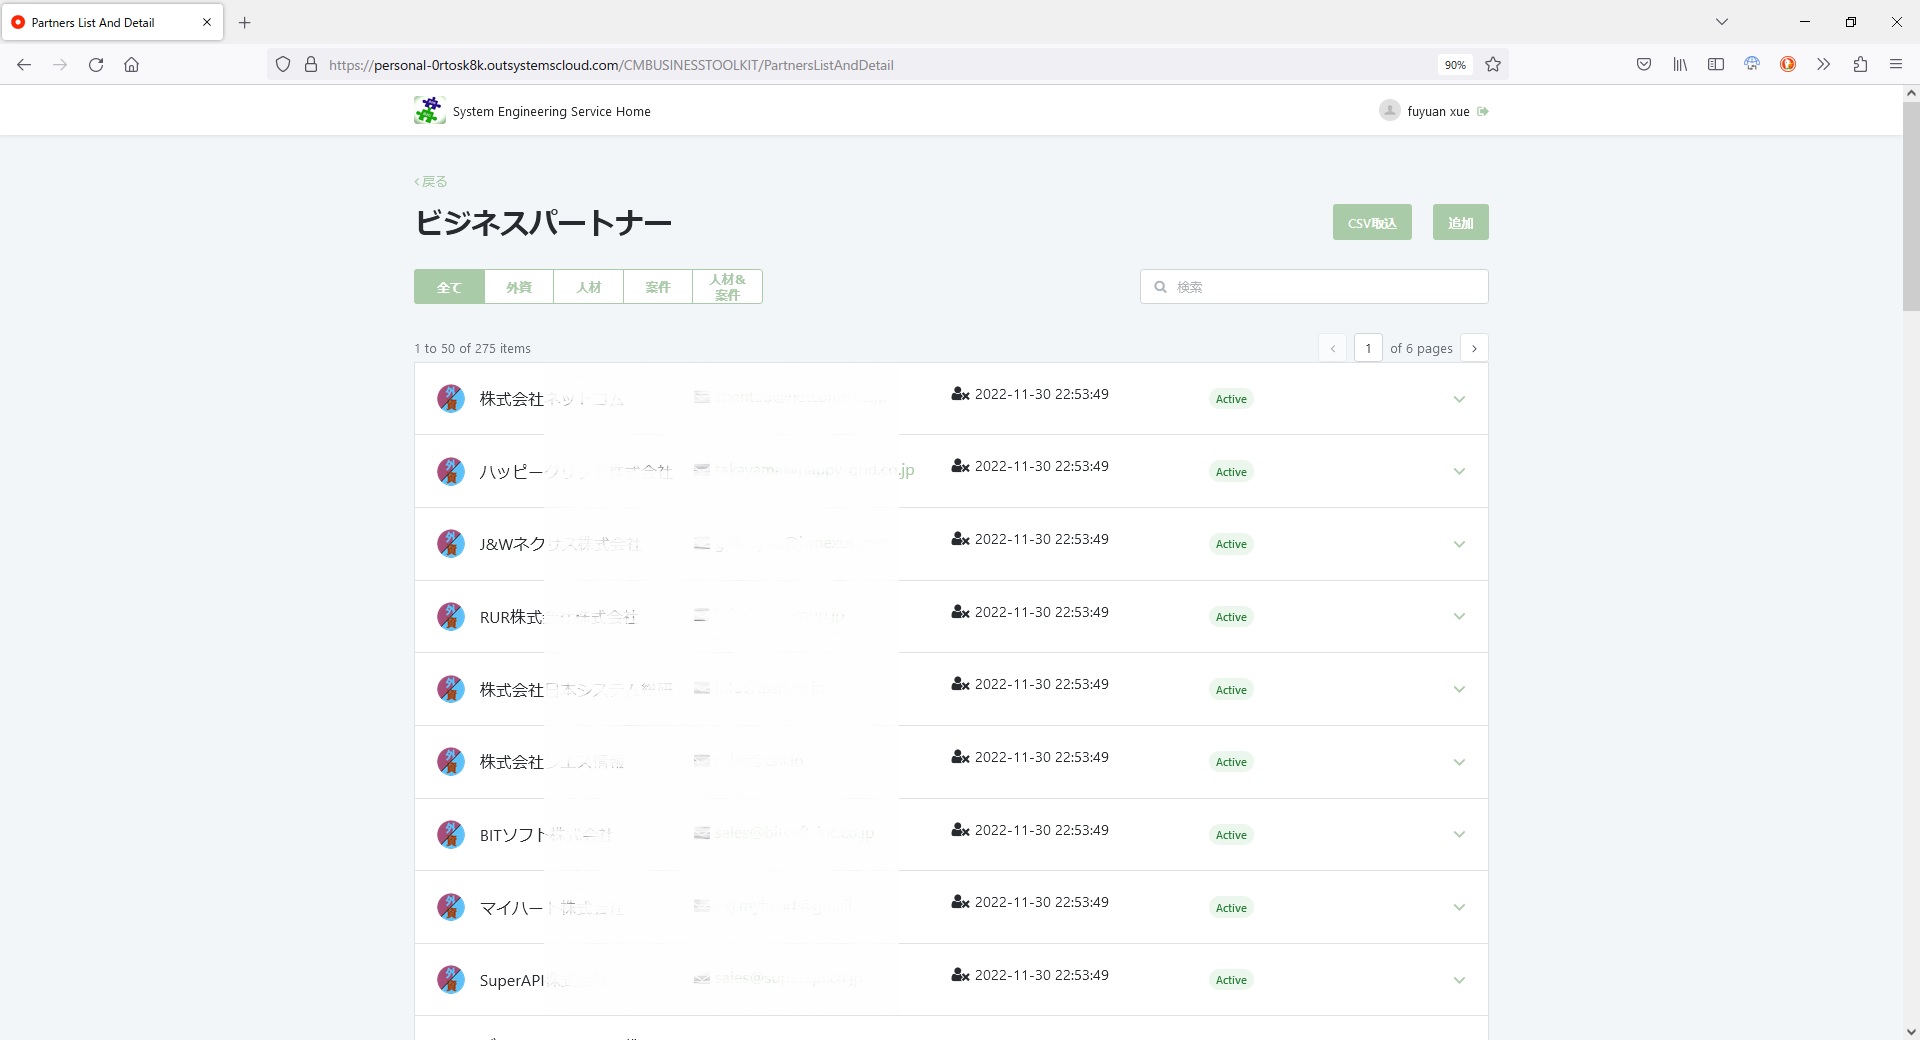
Task: Select the 全て filter tab
Action: [449, 286]
